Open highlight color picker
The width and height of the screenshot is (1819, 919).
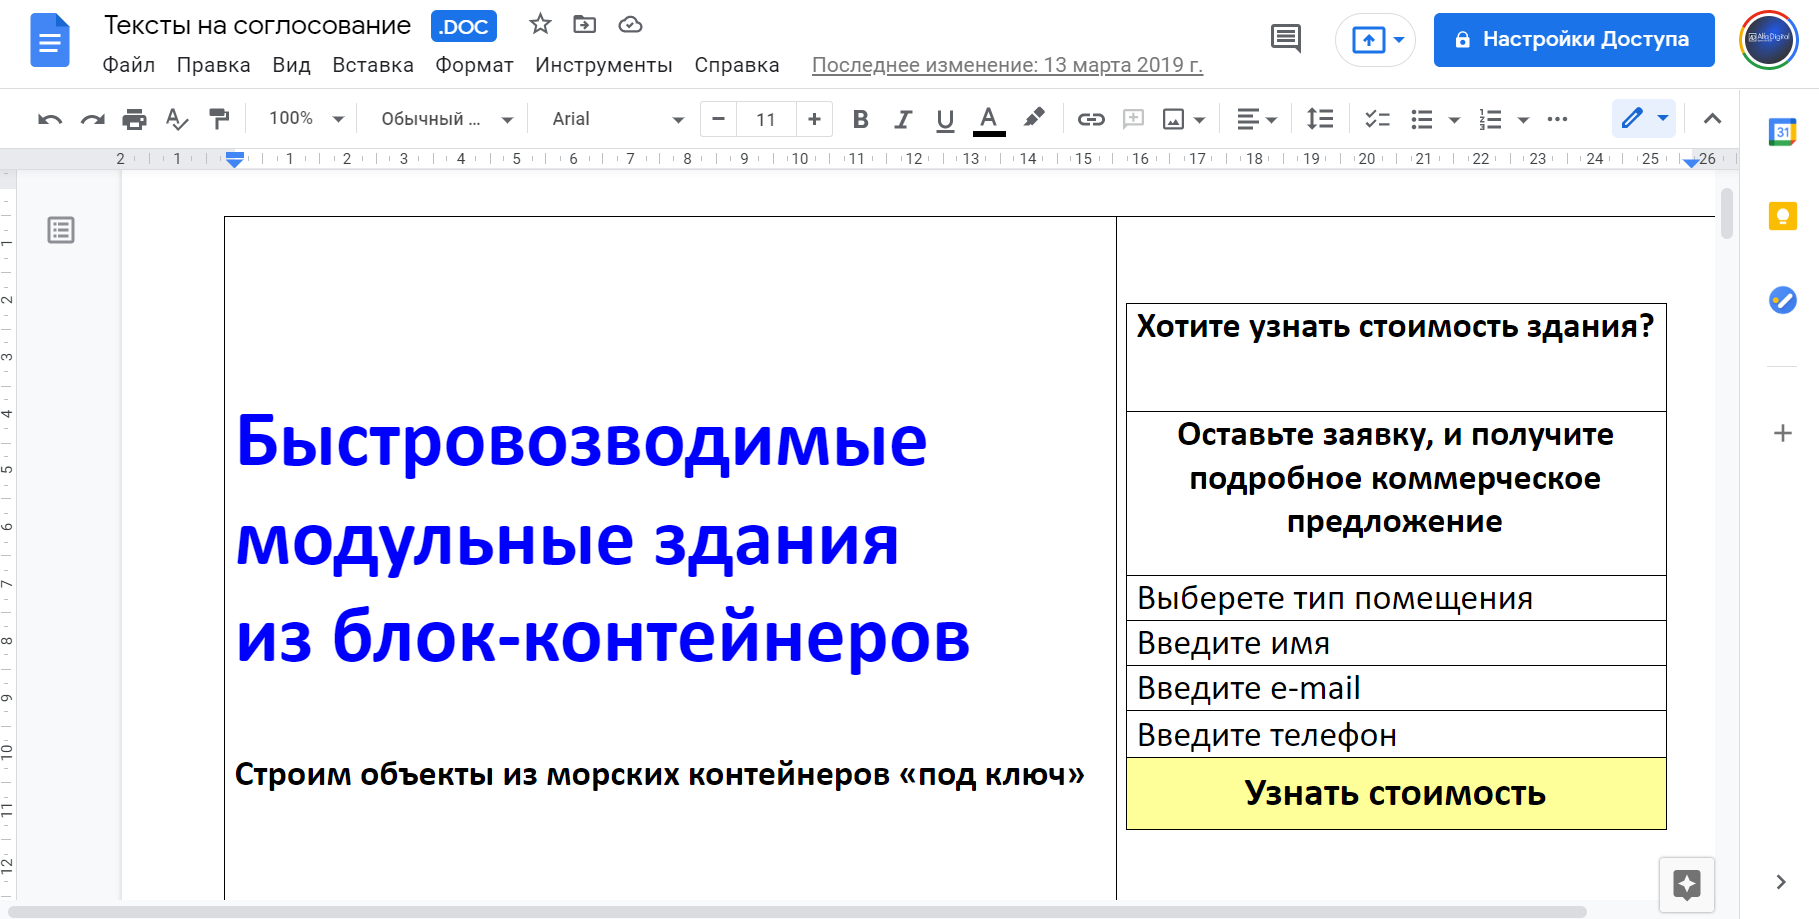point(1034,119)
